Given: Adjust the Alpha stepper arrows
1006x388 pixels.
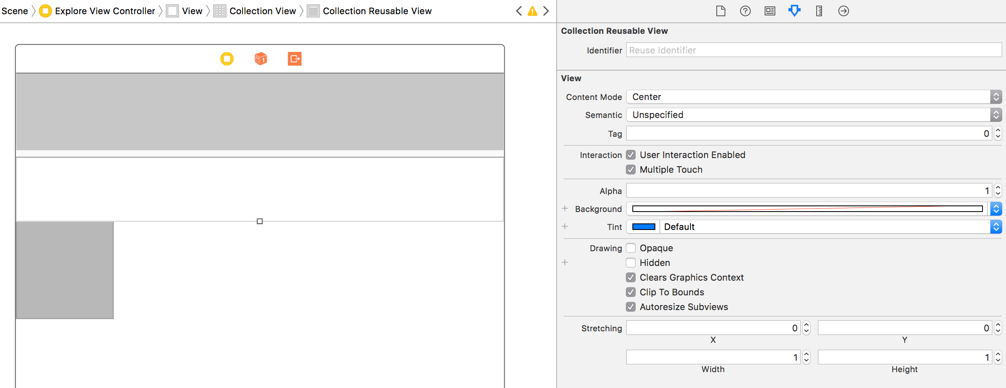Looking at the screenshot, I should click(x=998, y=190).
